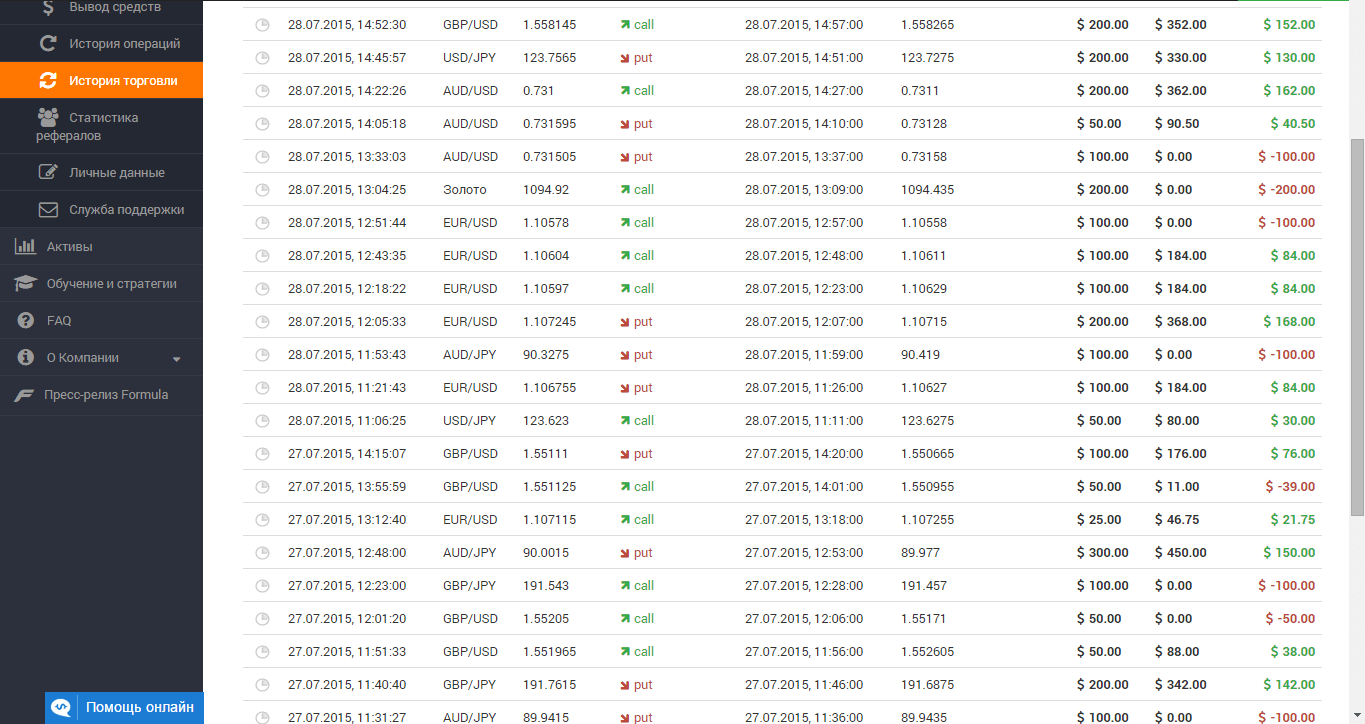Open the История торговли menu item

[123, 80]
